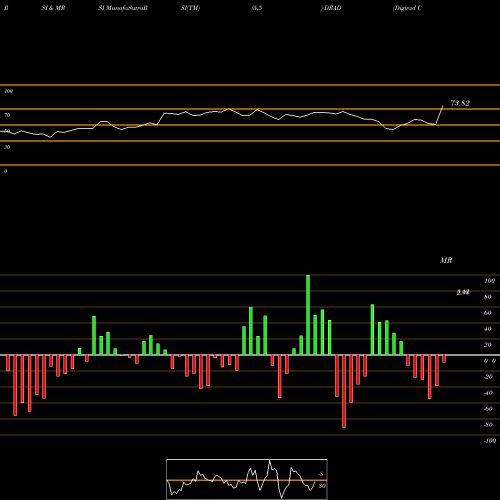Click the RSI axis label 100 on left

(x=8, y=91)
